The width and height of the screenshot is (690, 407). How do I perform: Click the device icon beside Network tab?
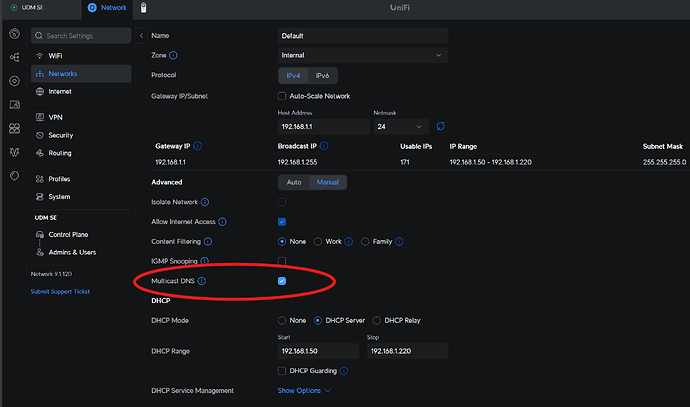pyautogui.click(x=143, y=7)
